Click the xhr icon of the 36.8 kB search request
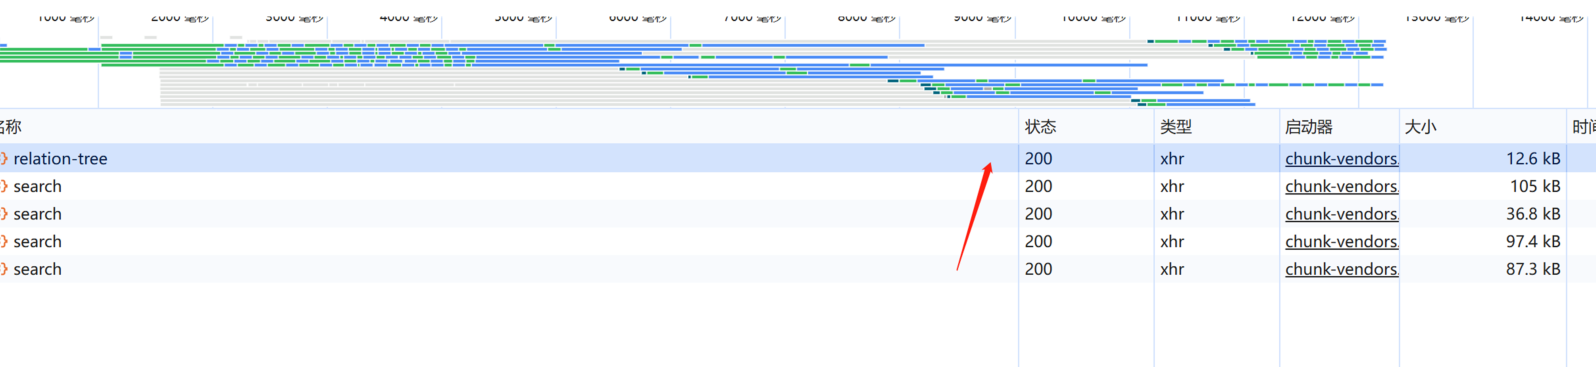This screenshot has width=1596, height=367. (x=4, y=214)
